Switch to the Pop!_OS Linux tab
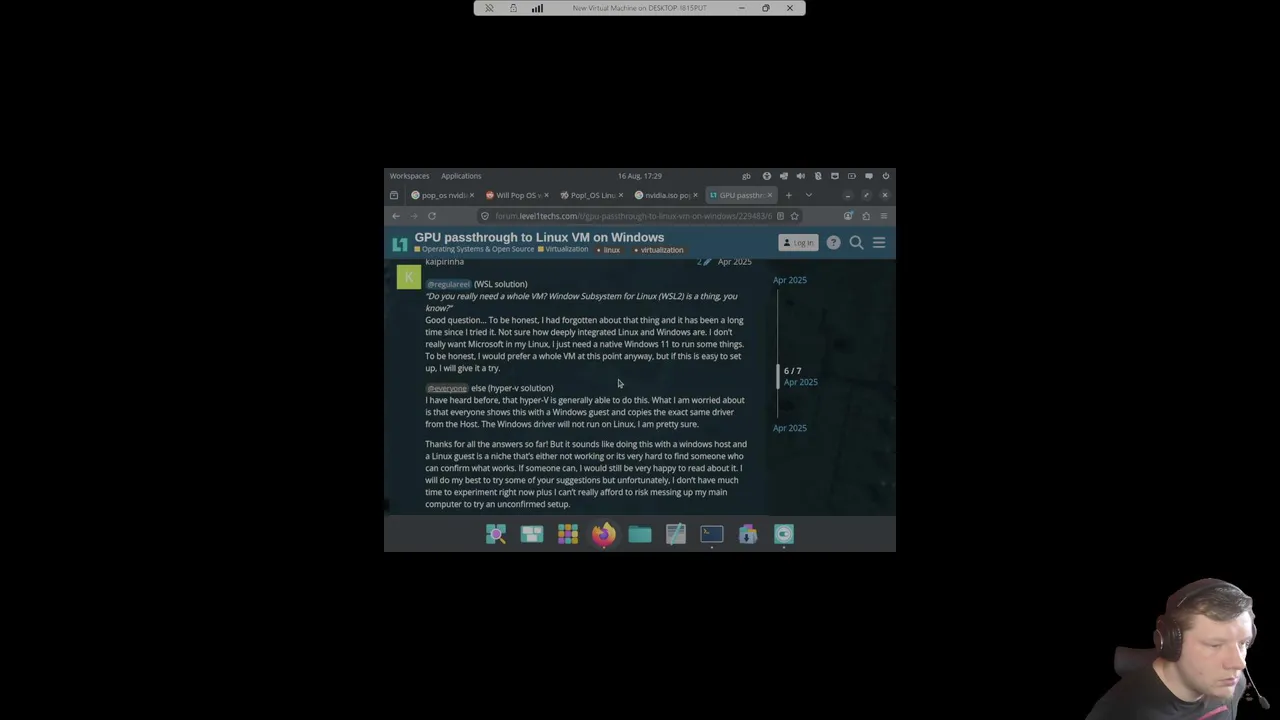This screenshot has width=1280, height=720. click(592, 195)
